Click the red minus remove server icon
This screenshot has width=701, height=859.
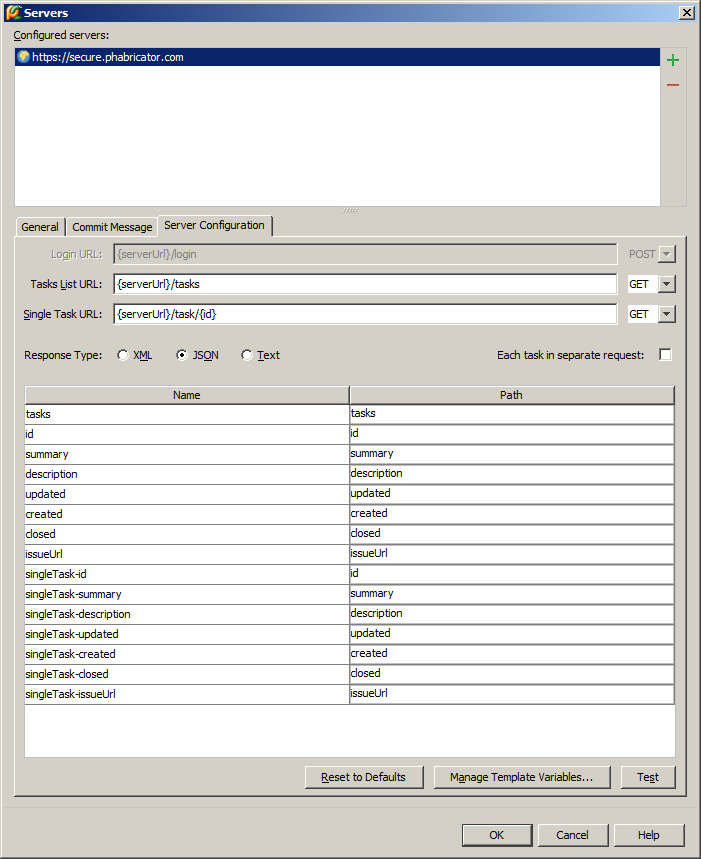[673, 85]
